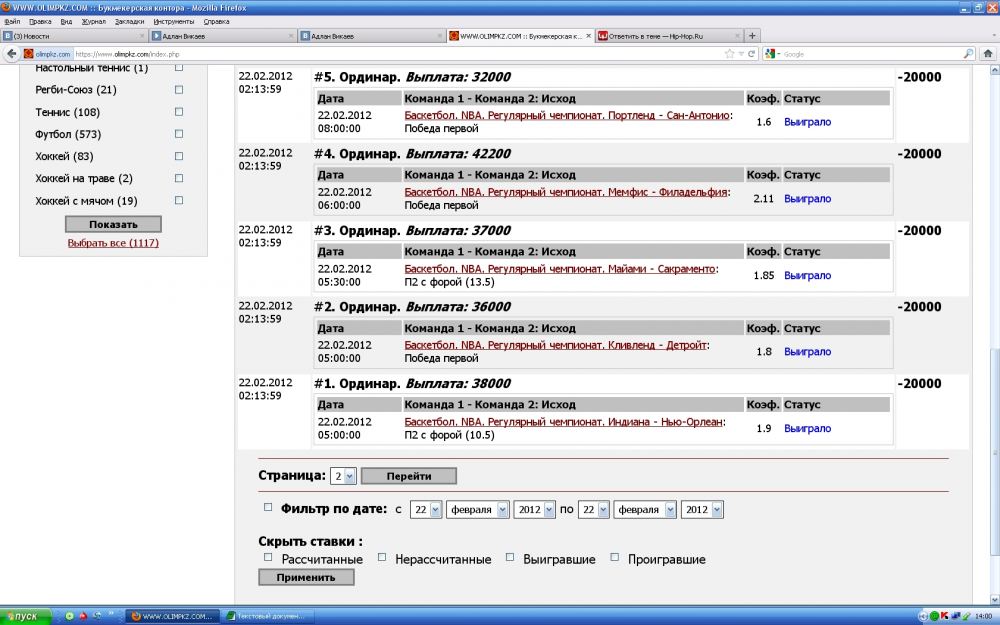Enable the Фильтр по дате checkbox
The image size is (1000, 625).
(268, 507)
